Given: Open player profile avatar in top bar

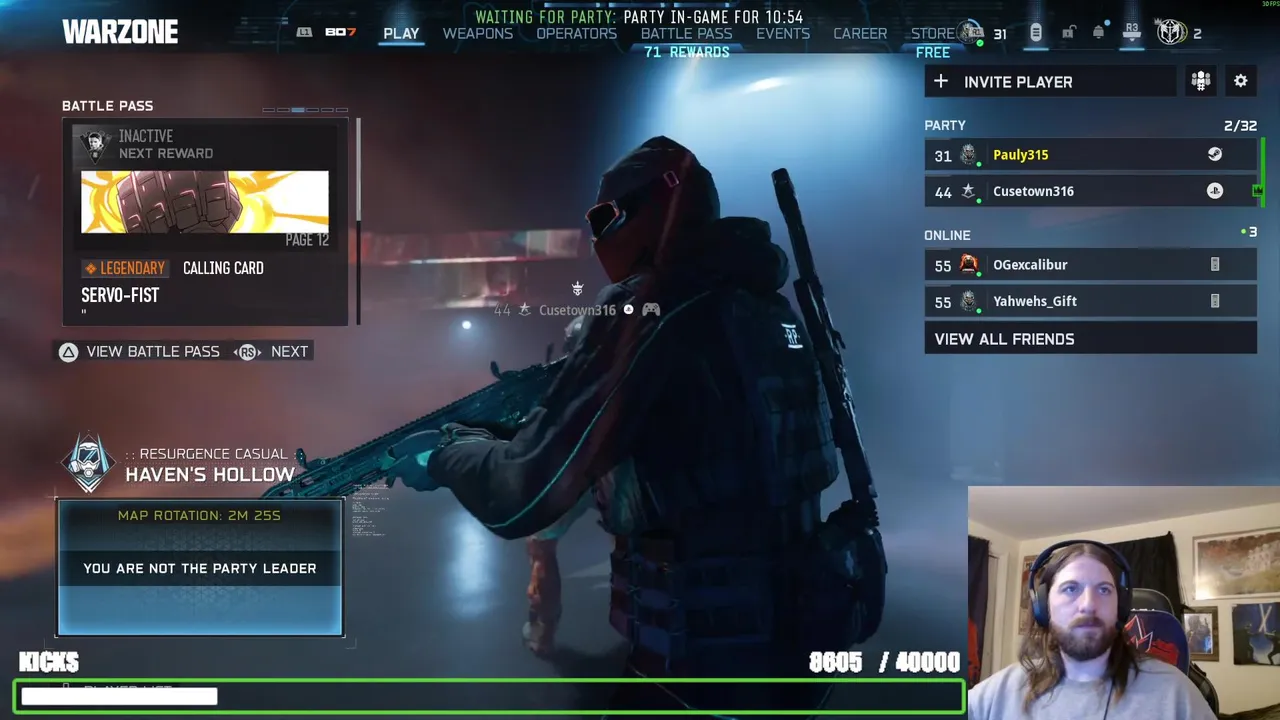Looking at the screenshot, I should (x=970, y=33).
